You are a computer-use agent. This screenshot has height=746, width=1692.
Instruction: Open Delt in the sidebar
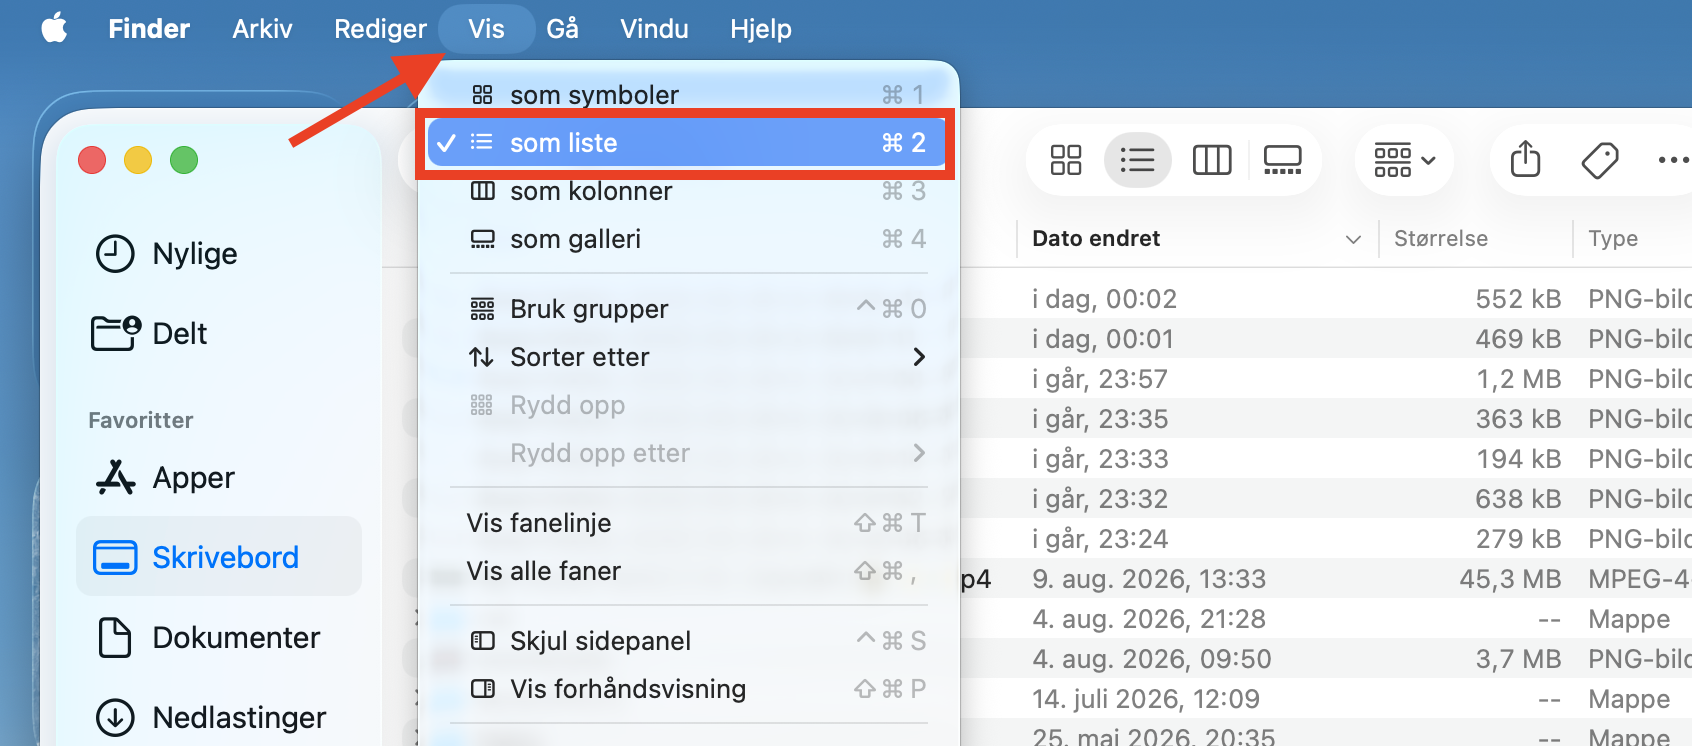(x=219, y=333)
